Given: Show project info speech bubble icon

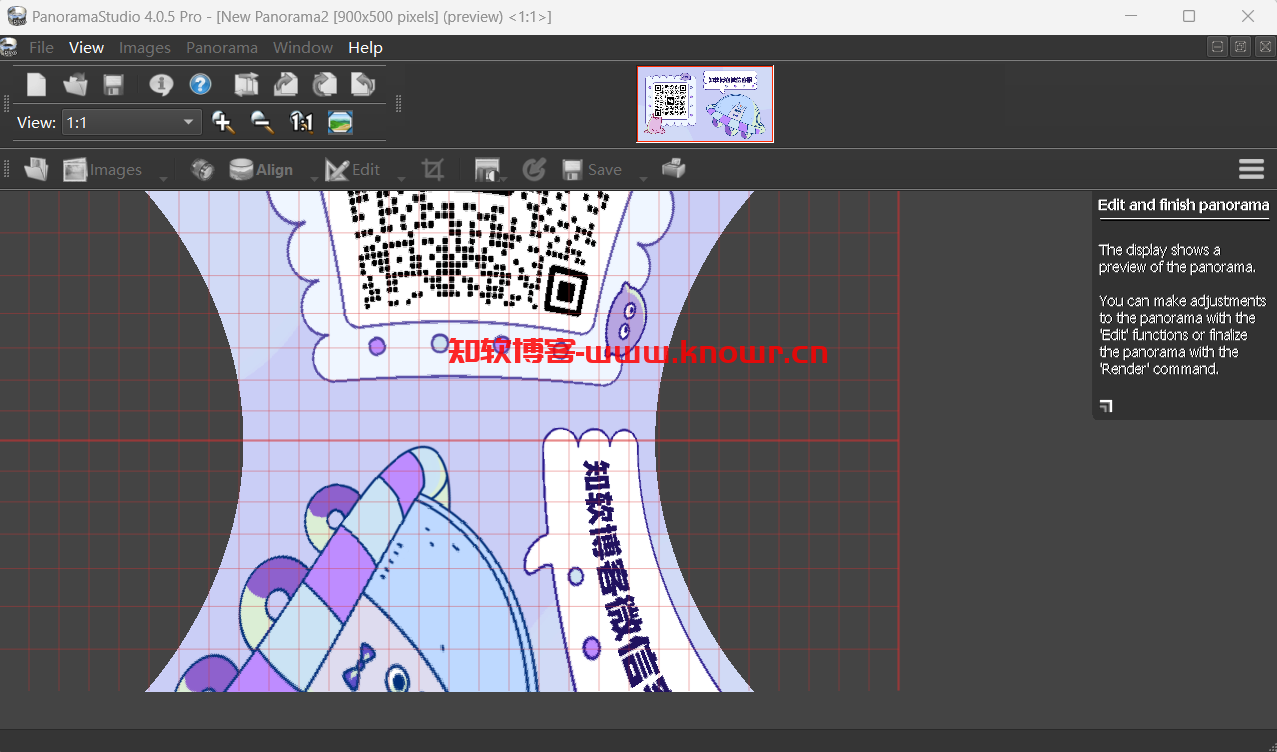Looking at the screenshot, I should pos(161,85).
